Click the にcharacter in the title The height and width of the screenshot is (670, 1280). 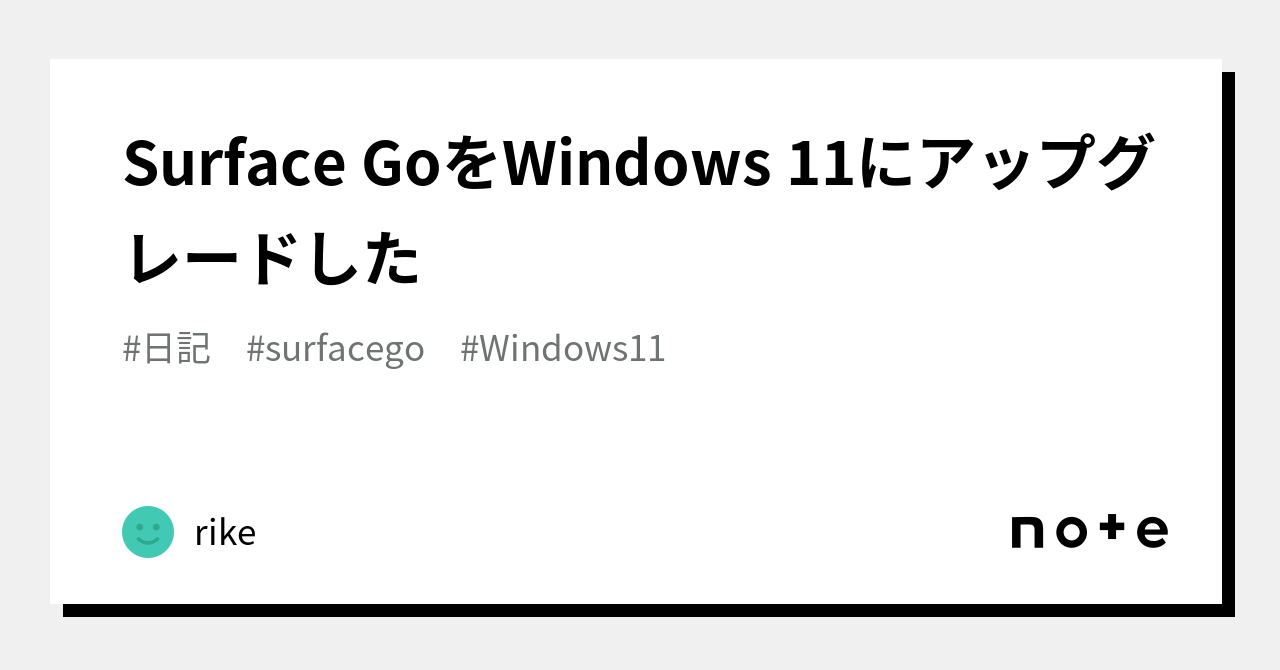coord(884,165)
